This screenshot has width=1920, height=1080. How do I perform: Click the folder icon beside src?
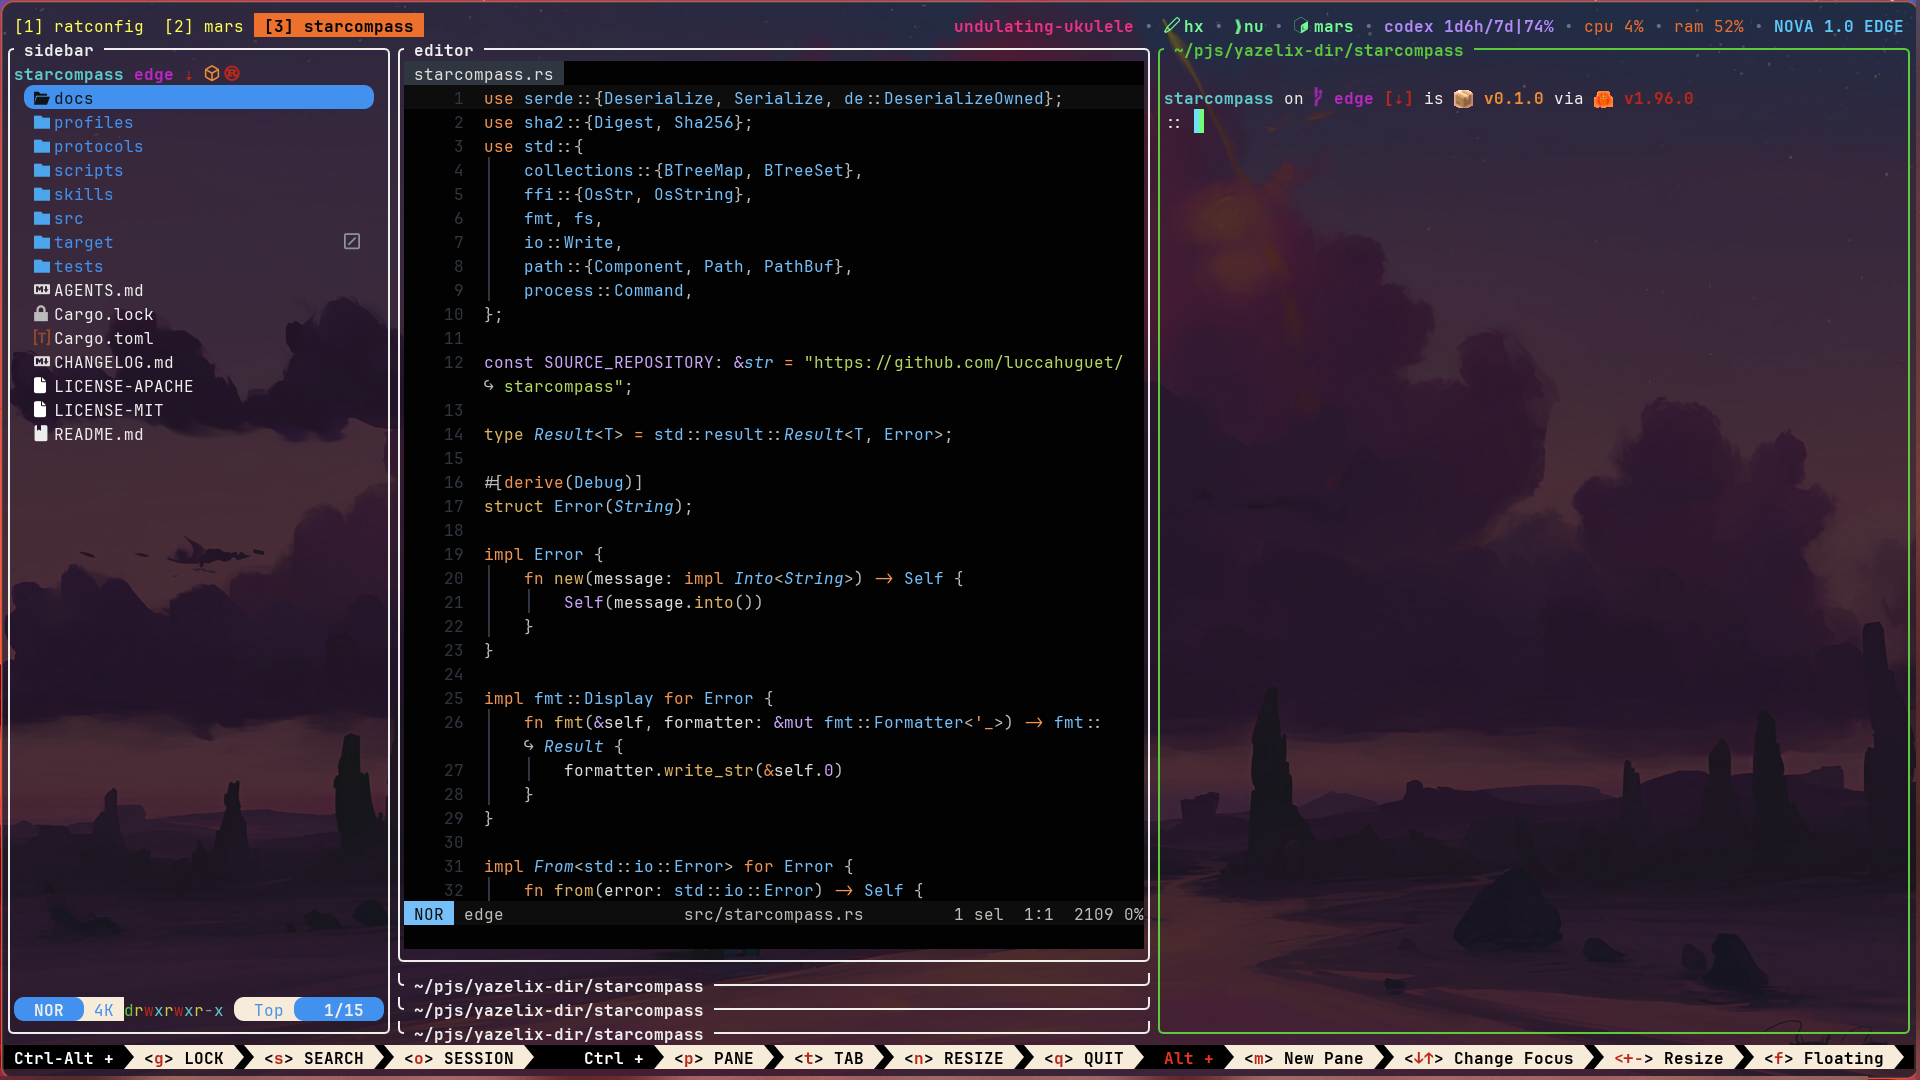(x=41, y=218)
